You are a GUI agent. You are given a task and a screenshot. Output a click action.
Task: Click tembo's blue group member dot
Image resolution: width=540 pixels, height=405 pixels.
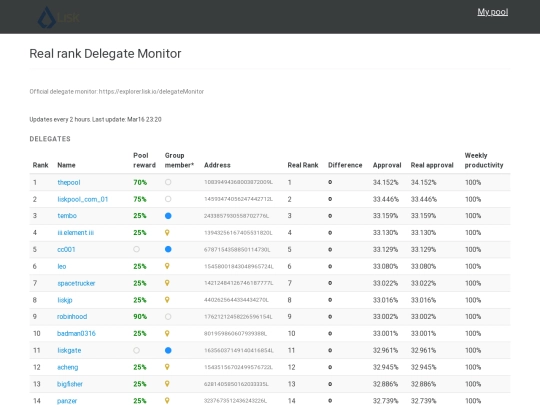pos(168,216)
